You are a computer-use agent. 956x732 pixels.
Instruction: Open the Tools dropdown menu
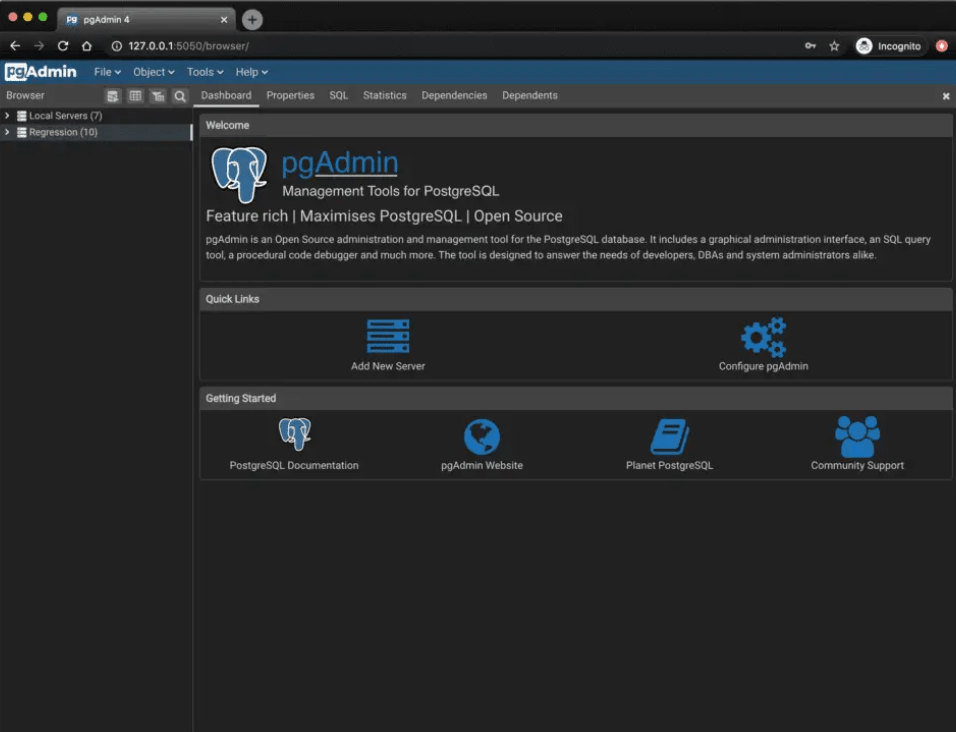205,72
